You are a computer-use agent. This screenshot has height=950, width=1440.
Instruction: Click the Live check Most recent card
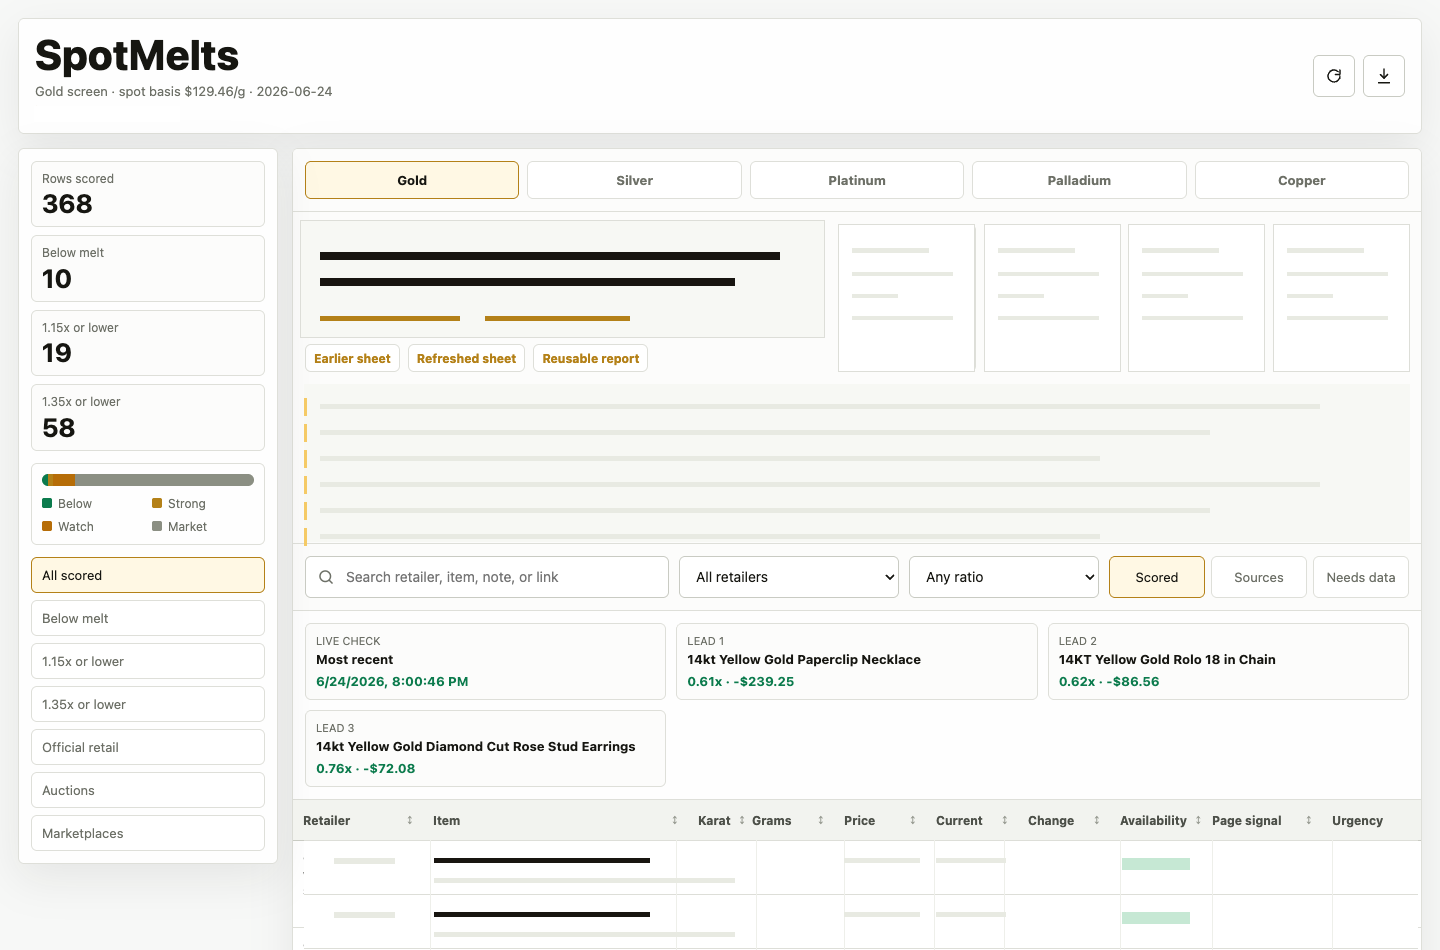[485, 661]
